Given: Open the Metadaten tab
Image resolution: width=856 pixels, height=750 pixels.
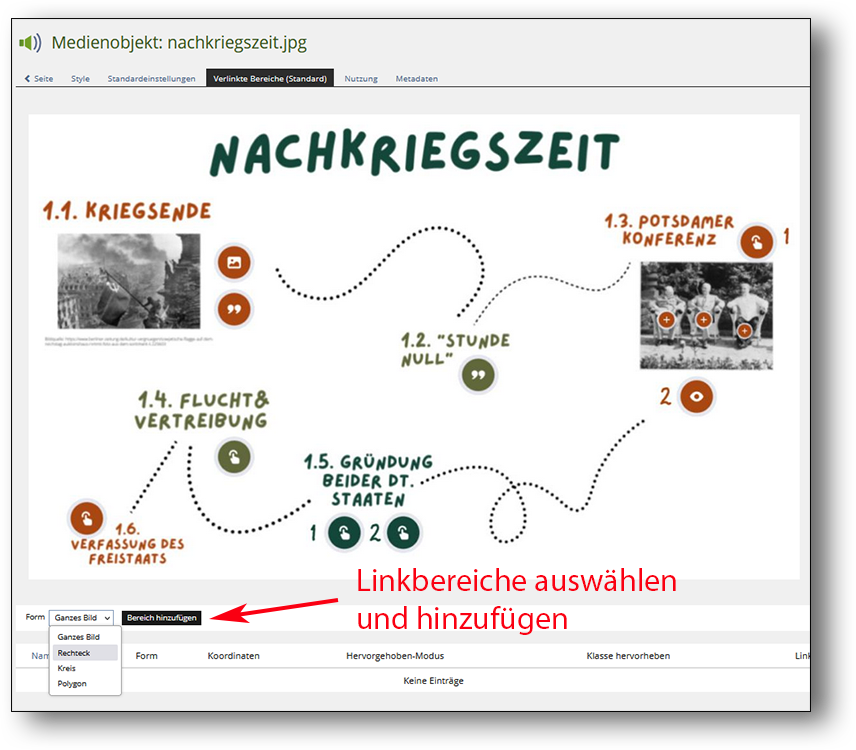Looking at the screenshot, I should [x=416, y=78].
